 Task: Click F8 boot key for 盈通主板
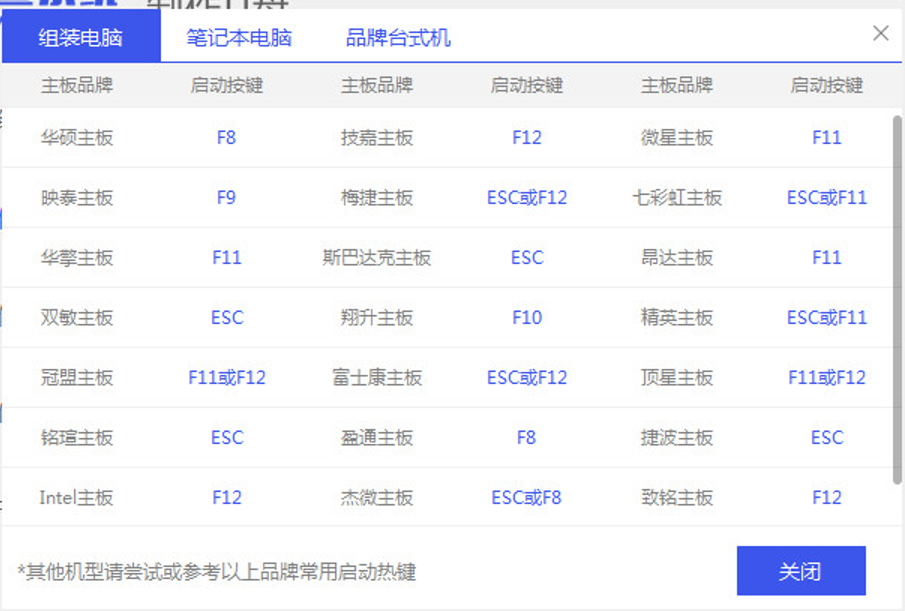[527, 437]
